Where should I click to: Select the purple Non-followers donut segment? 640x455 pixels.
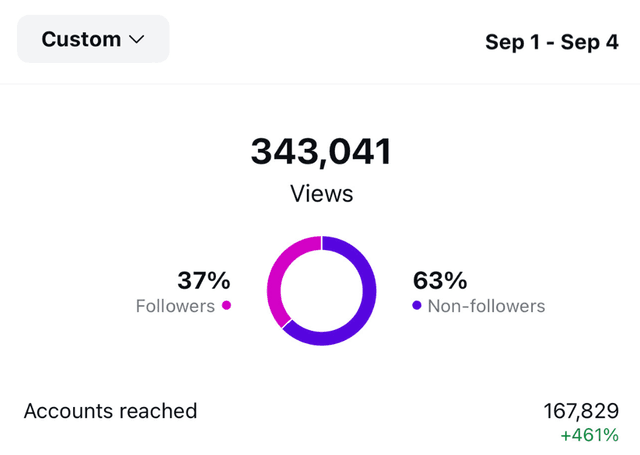pyautogui.click(x=369, y=295)
